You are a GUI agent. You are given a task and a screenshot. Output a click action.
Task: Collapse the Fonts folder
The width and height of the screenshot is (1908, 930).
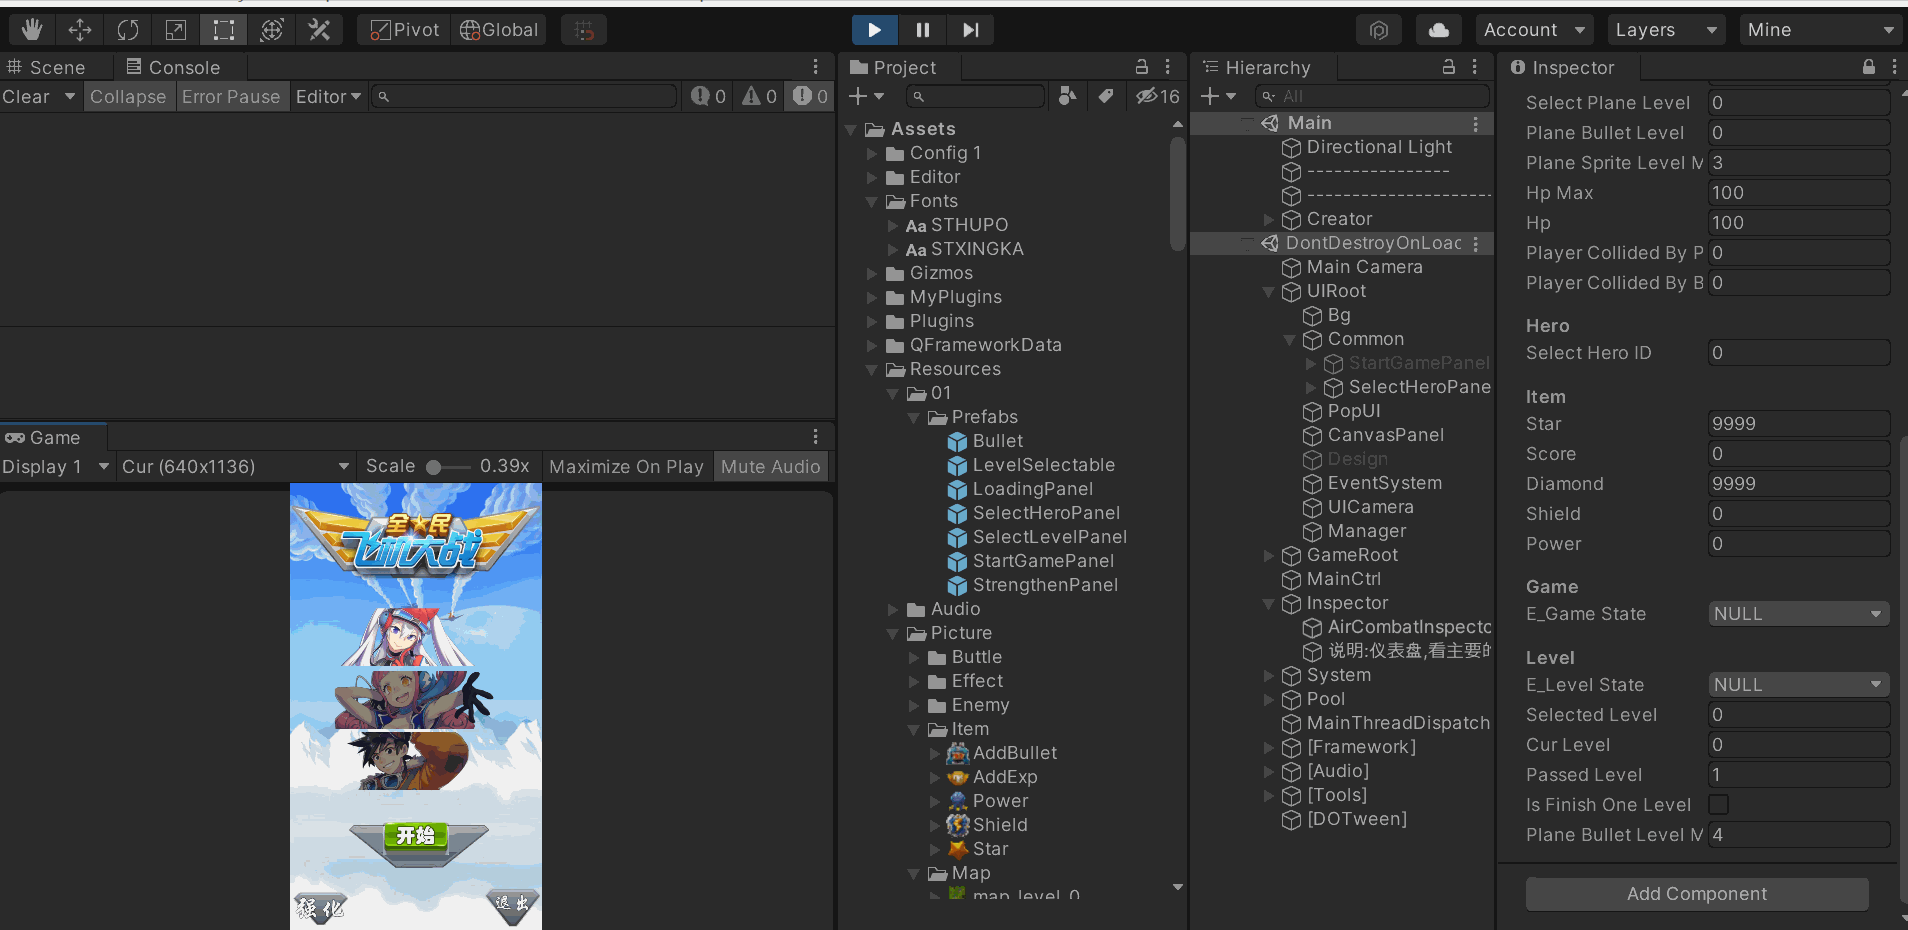872,201
